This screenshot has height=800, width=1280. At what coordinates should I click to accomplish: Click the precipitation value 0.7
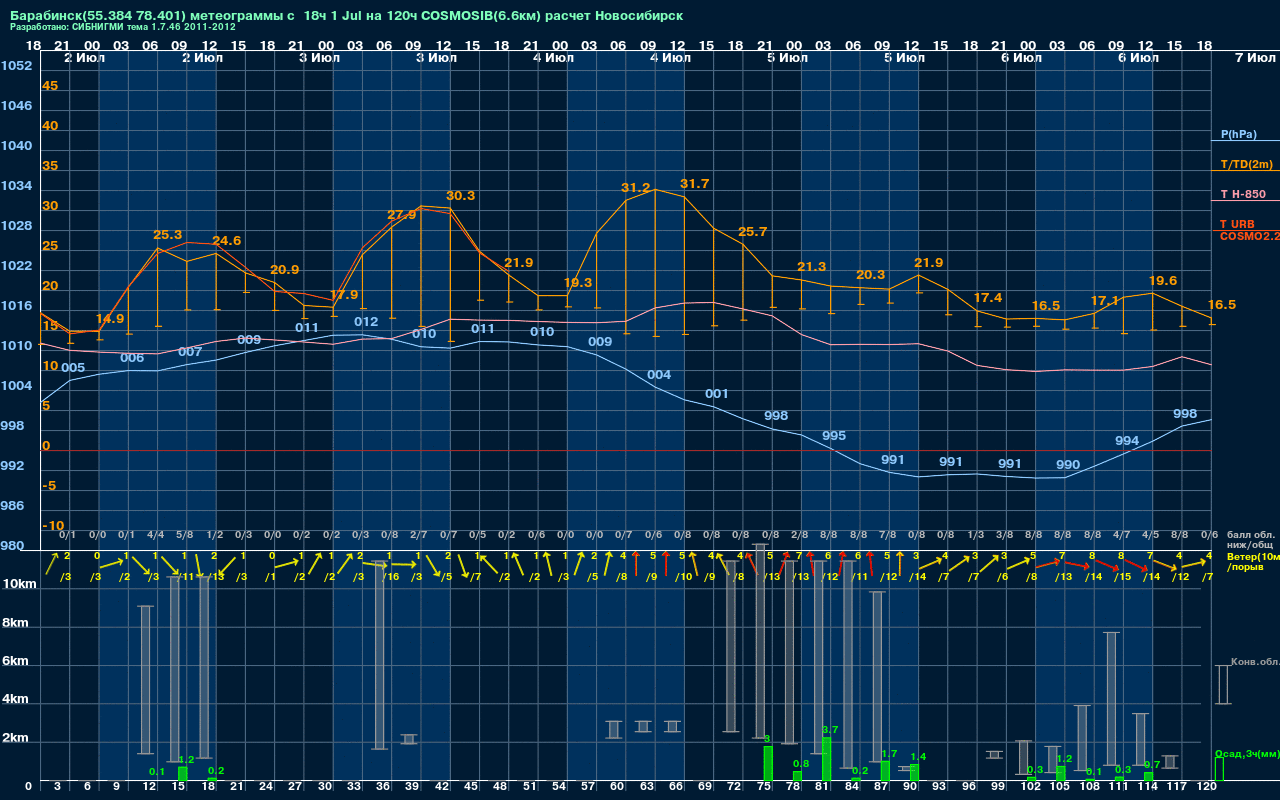(1152, 764)
